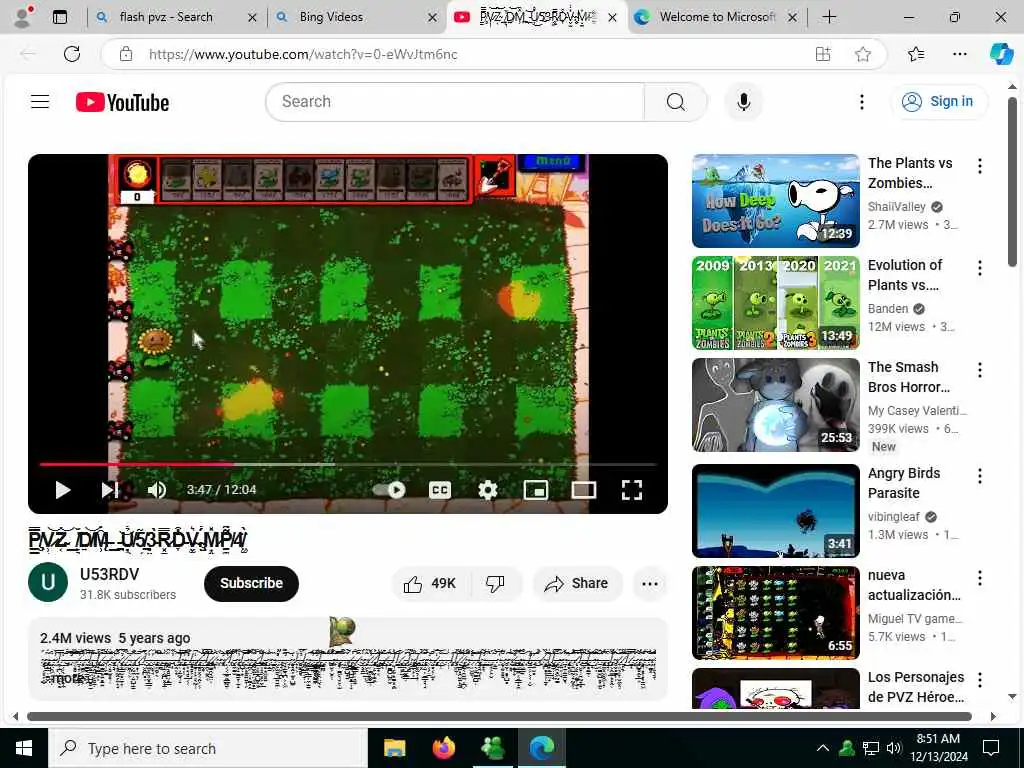
Task: Open the Favorites list icon
Action: (x=916, y=54)
